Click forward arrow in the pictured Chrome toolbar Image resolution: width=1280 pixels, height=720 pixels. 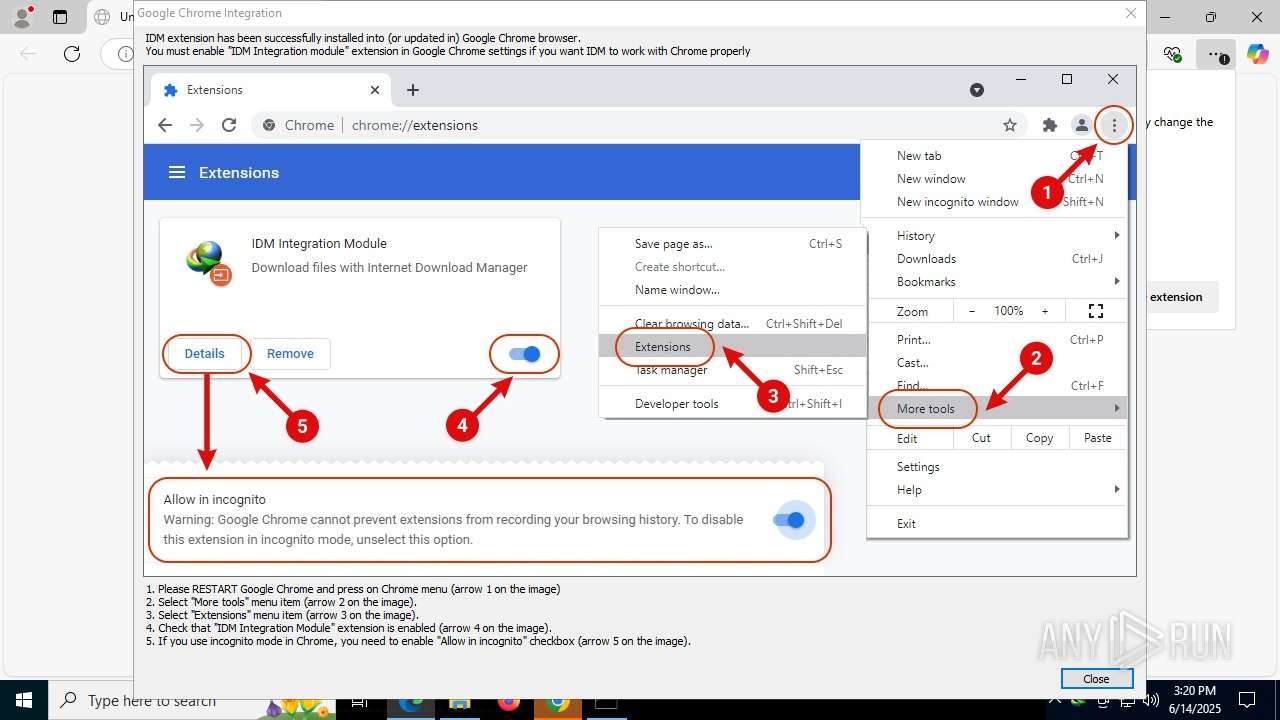click(197, 125)
